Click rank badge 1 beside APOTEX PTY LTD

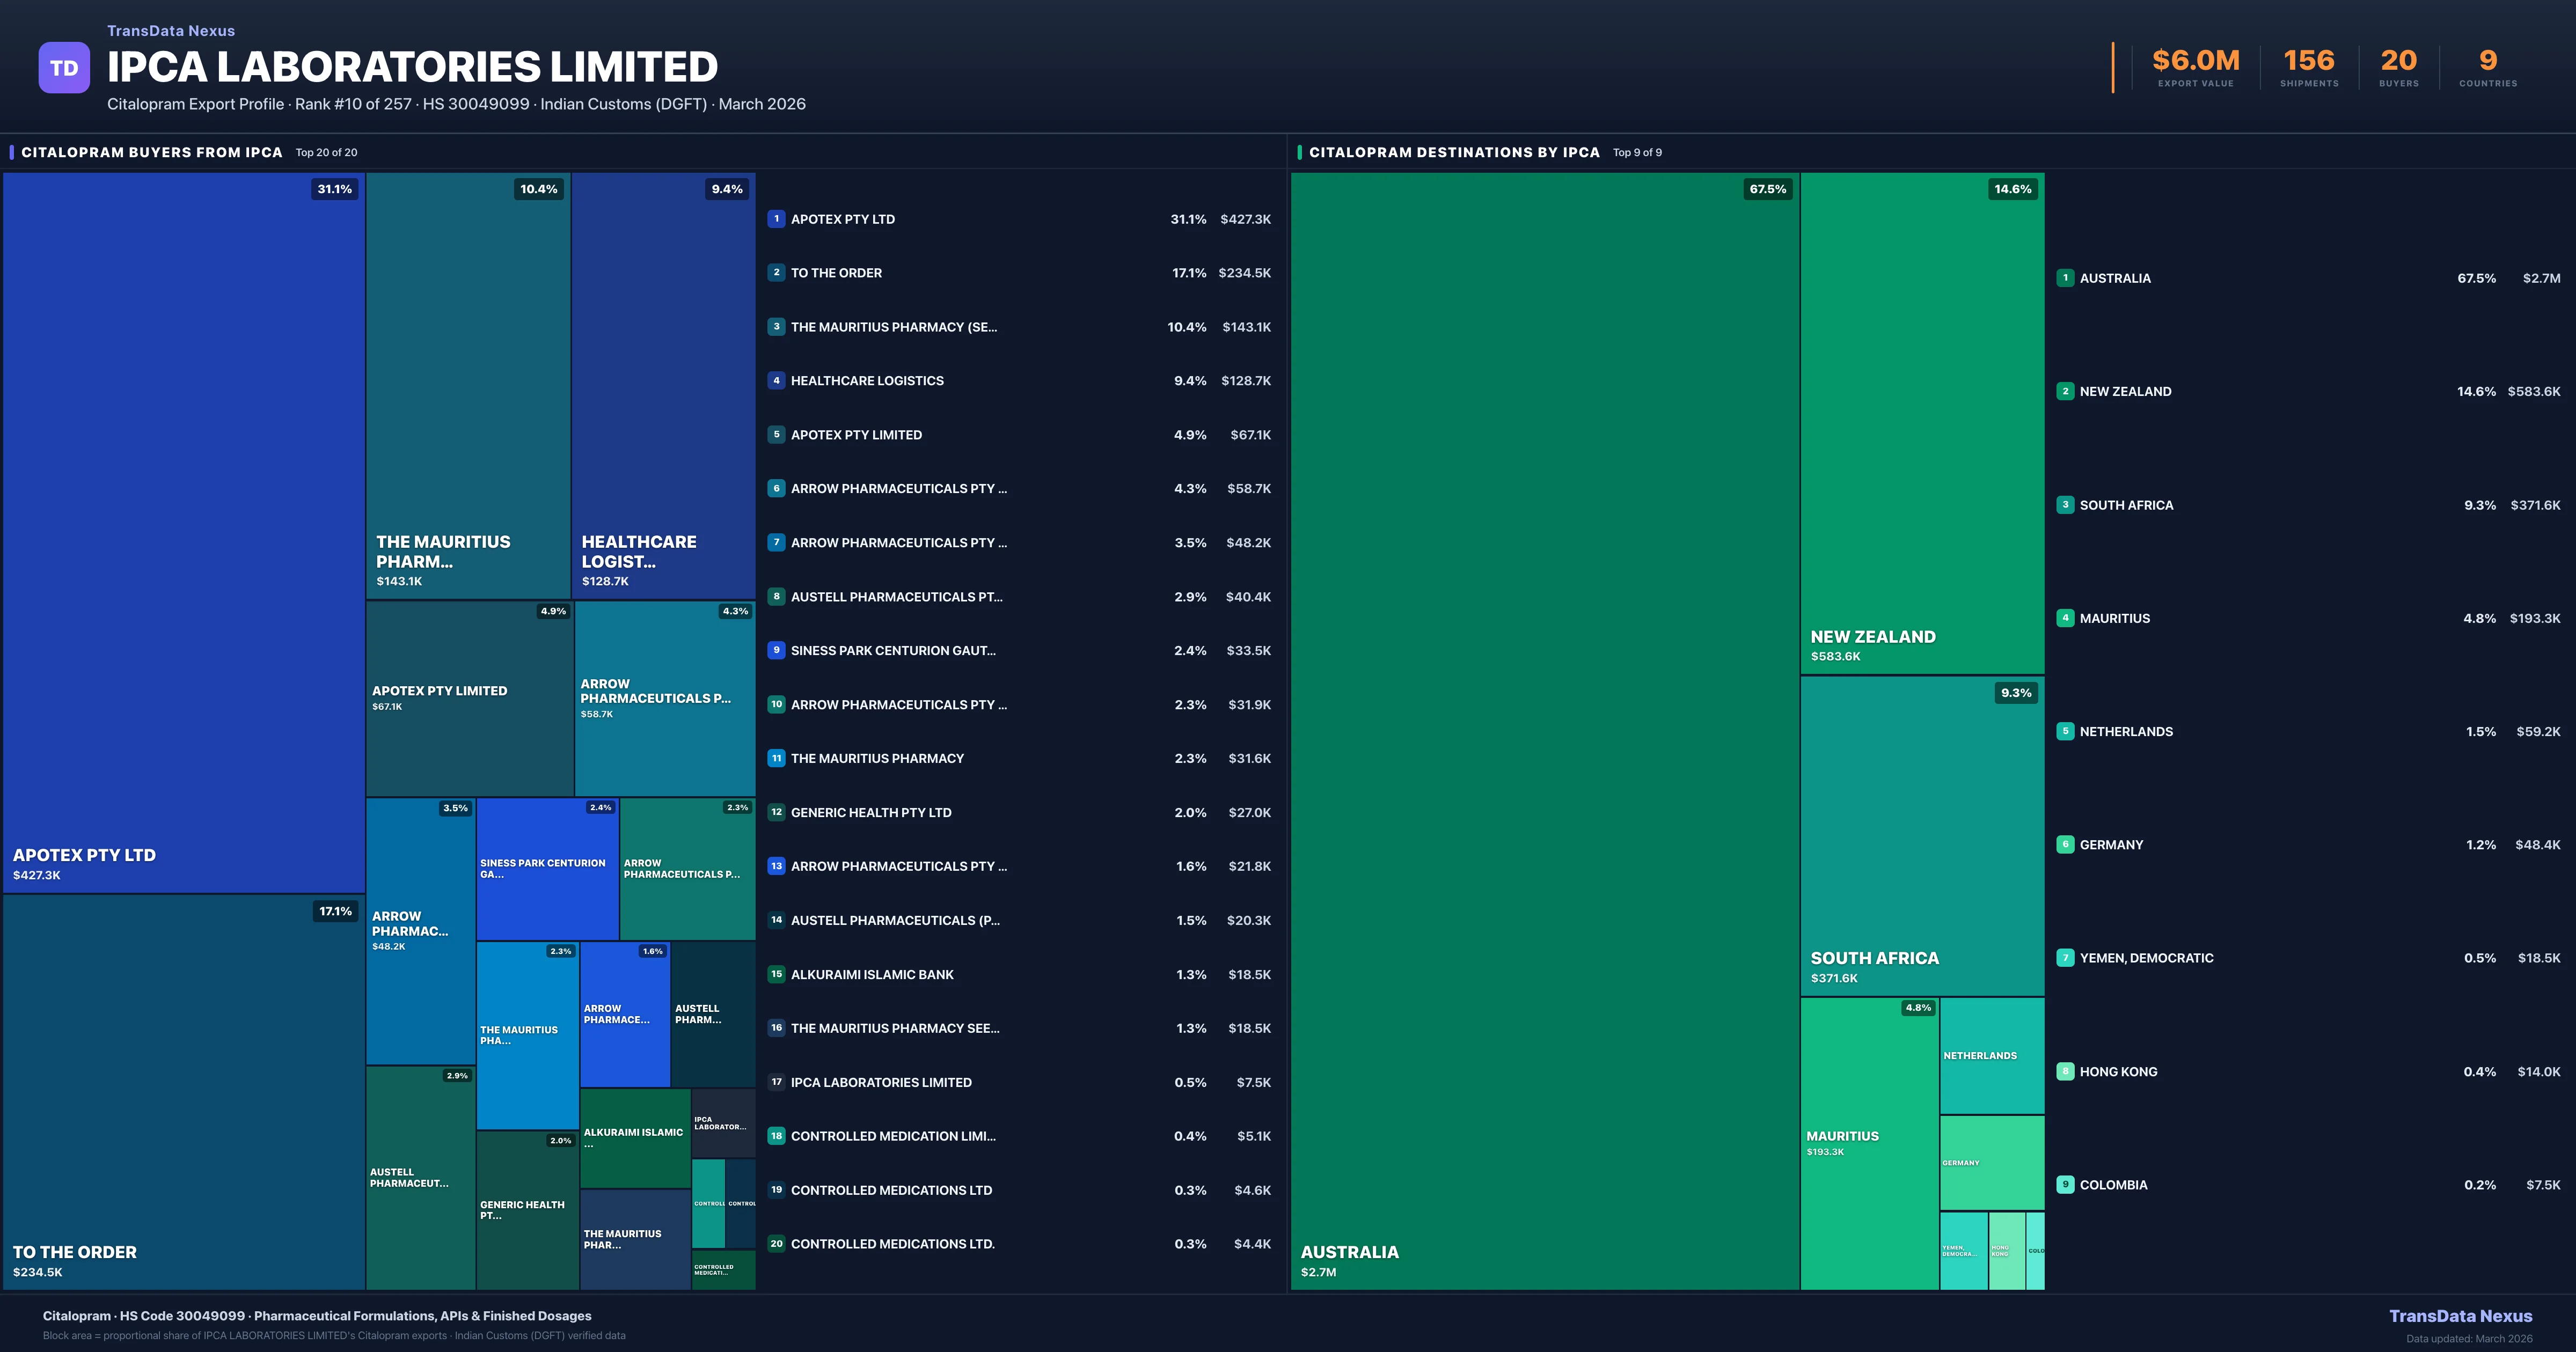(x=776, y=219)
